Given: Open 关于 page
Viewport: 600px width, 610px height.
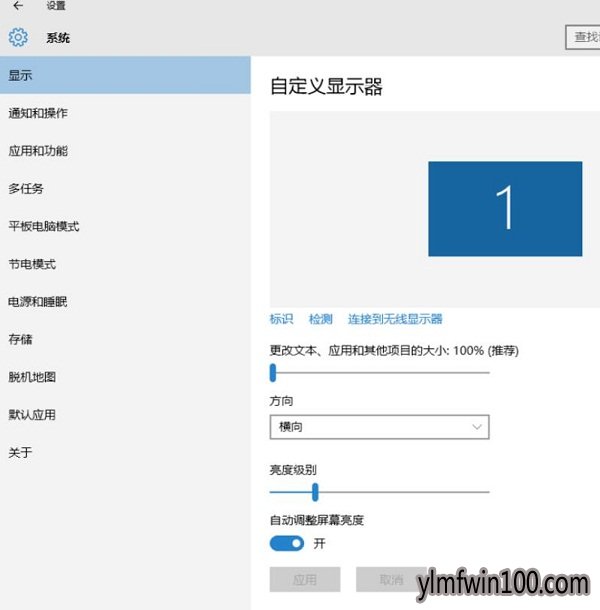Looking at the screenshot, I should point(125,452).
